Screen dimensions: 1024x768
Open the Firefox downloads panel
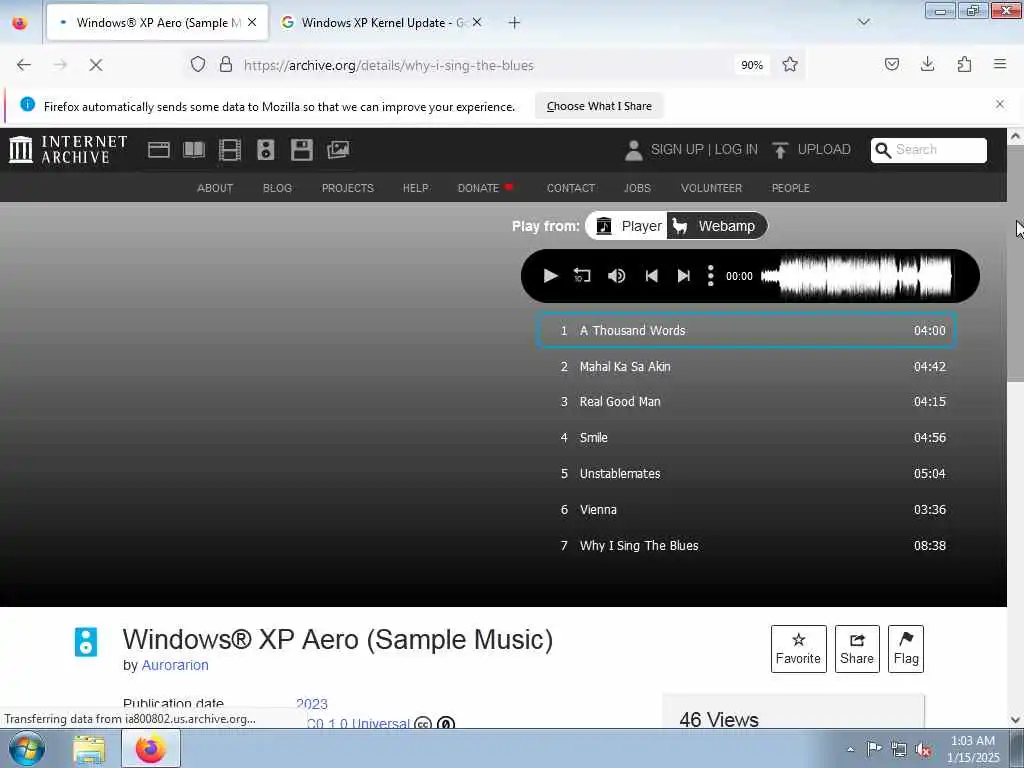[x=927, y=64]
